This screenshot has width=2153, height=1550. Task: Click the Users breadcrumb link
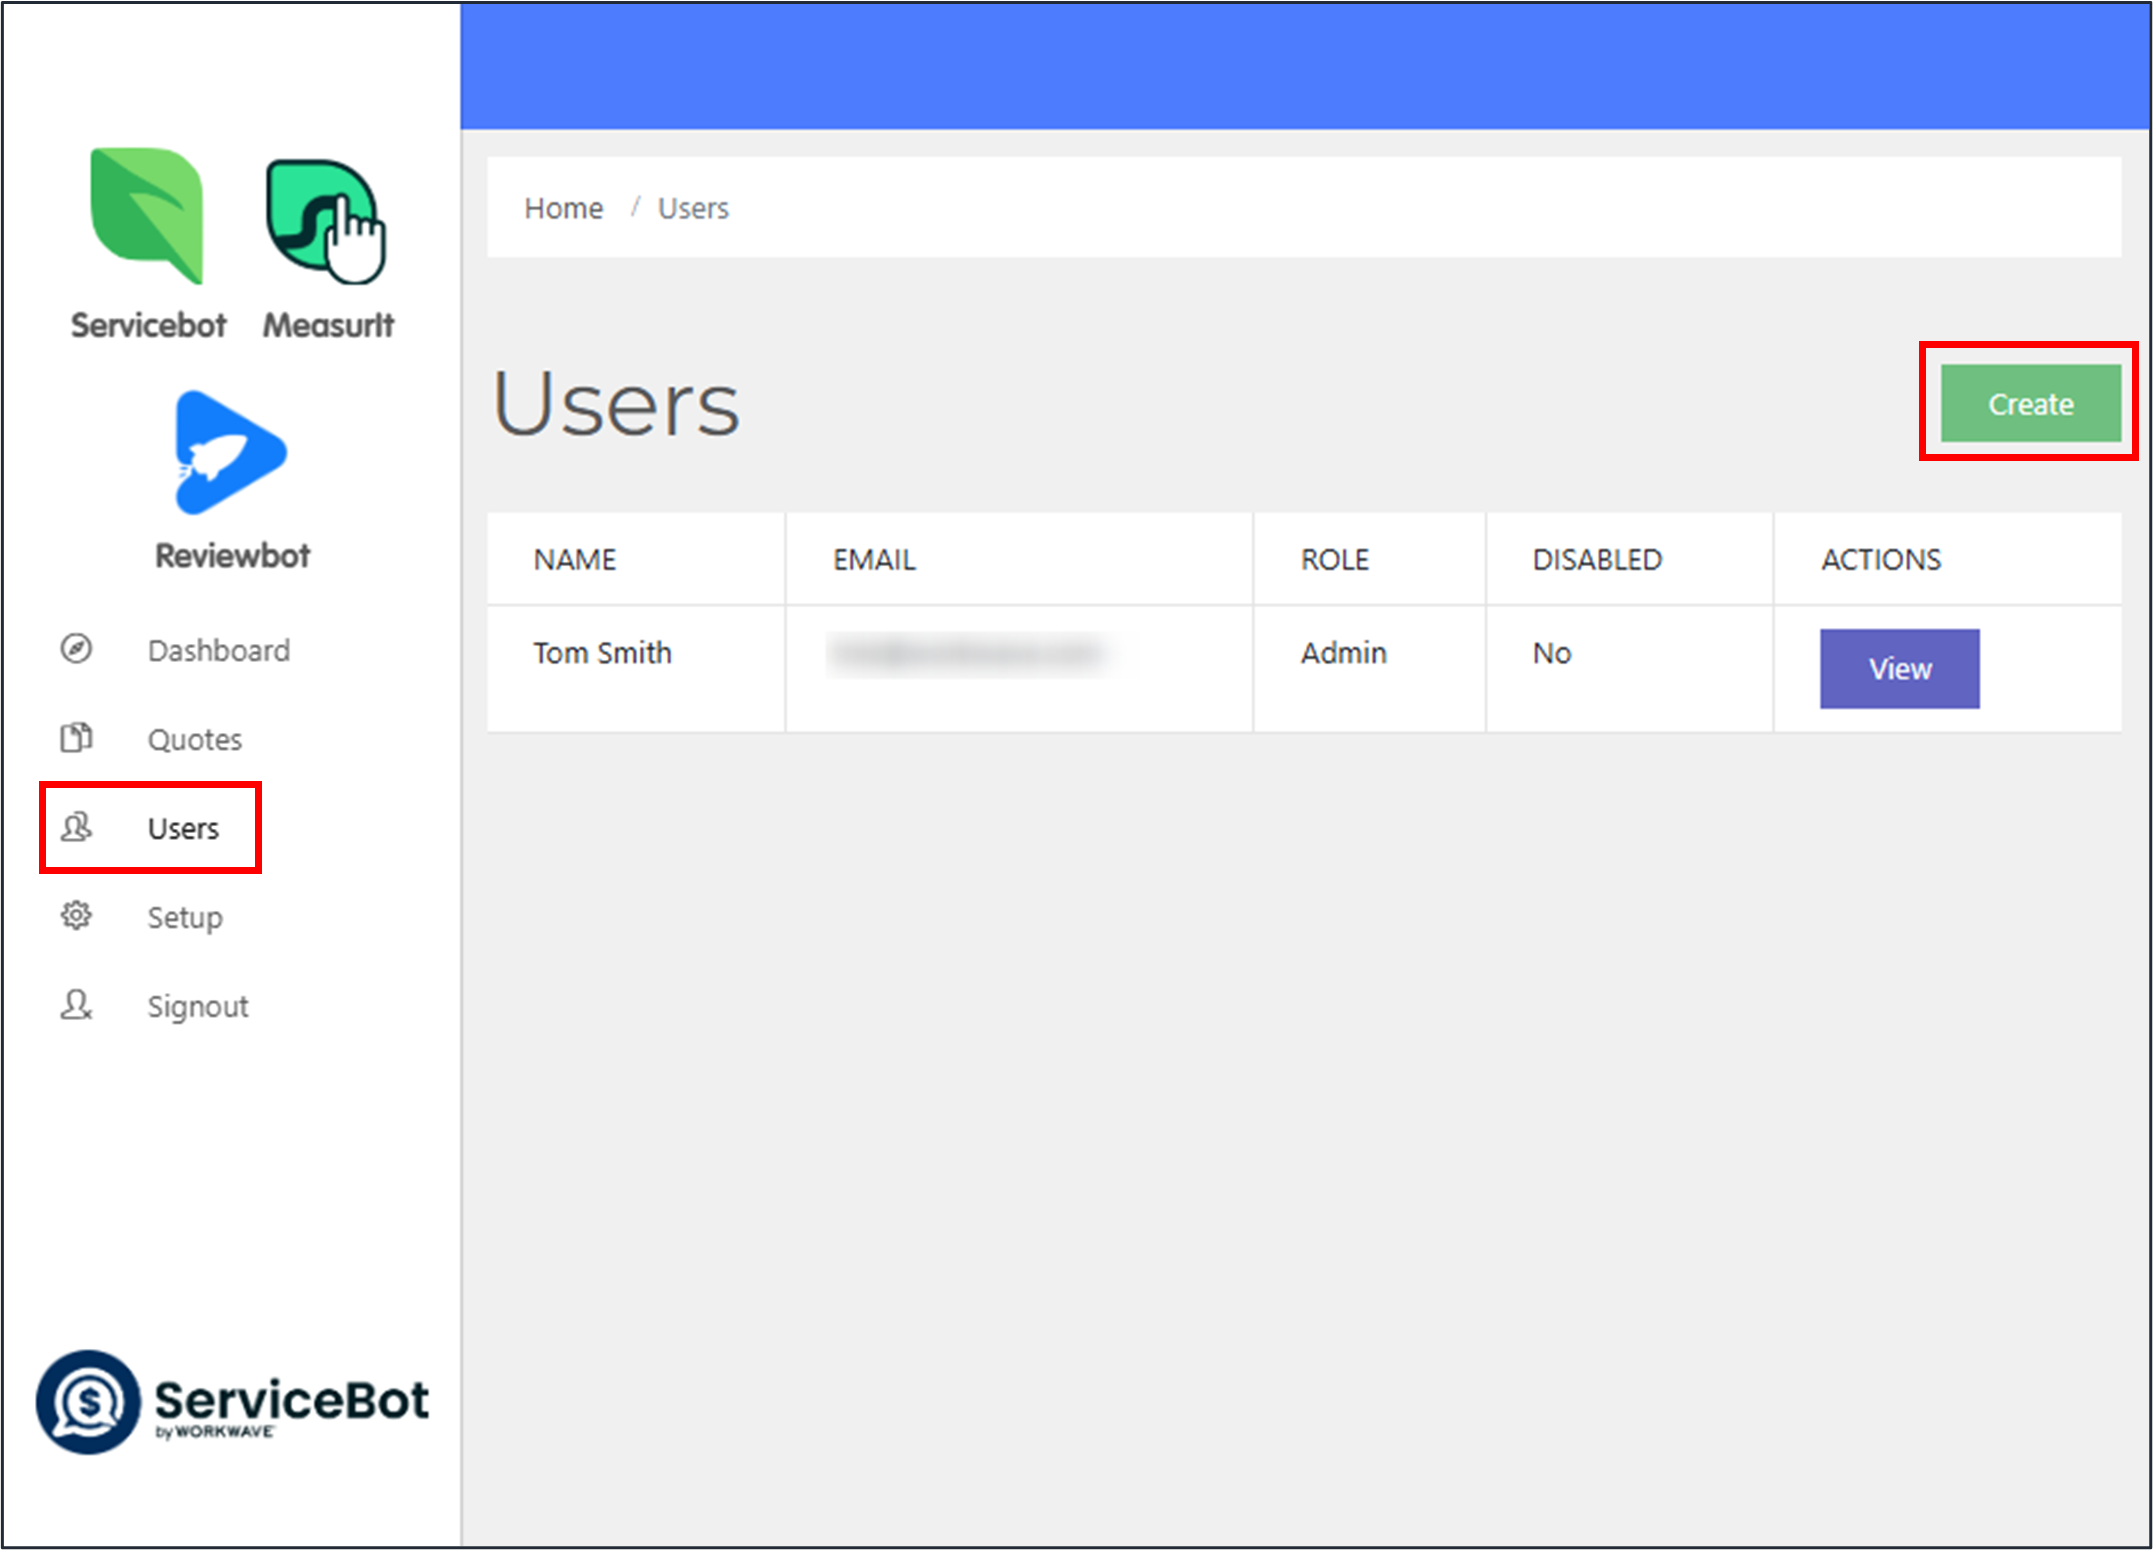(692, 207)
